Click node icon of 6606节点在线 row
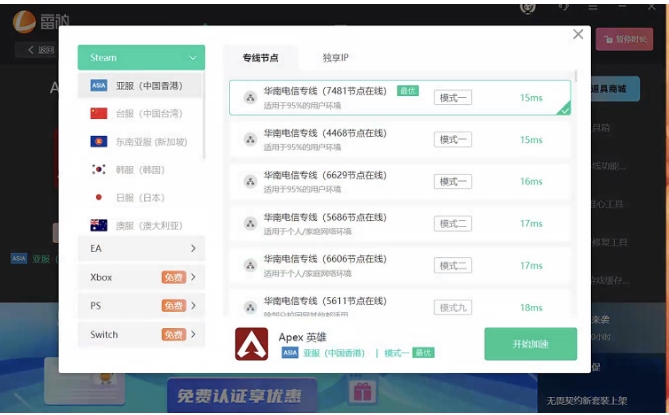Image resolution: width=669 pixels, height=415 pixels. coord(250,265)
